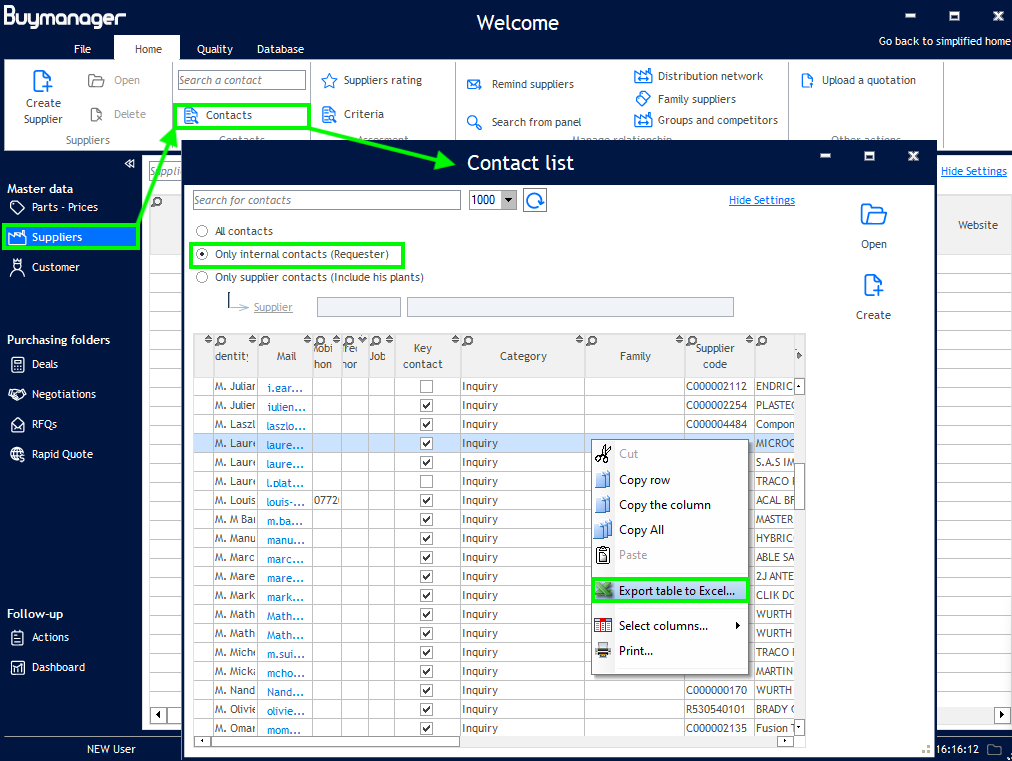Select Only supplier contacts radio option

coord(202,277)
